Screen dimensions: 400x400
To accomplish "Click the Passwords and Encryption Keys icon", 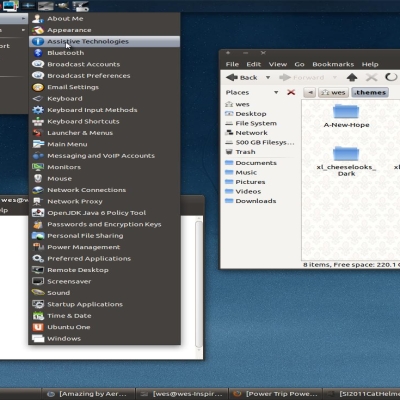I will tap(38, 224).
